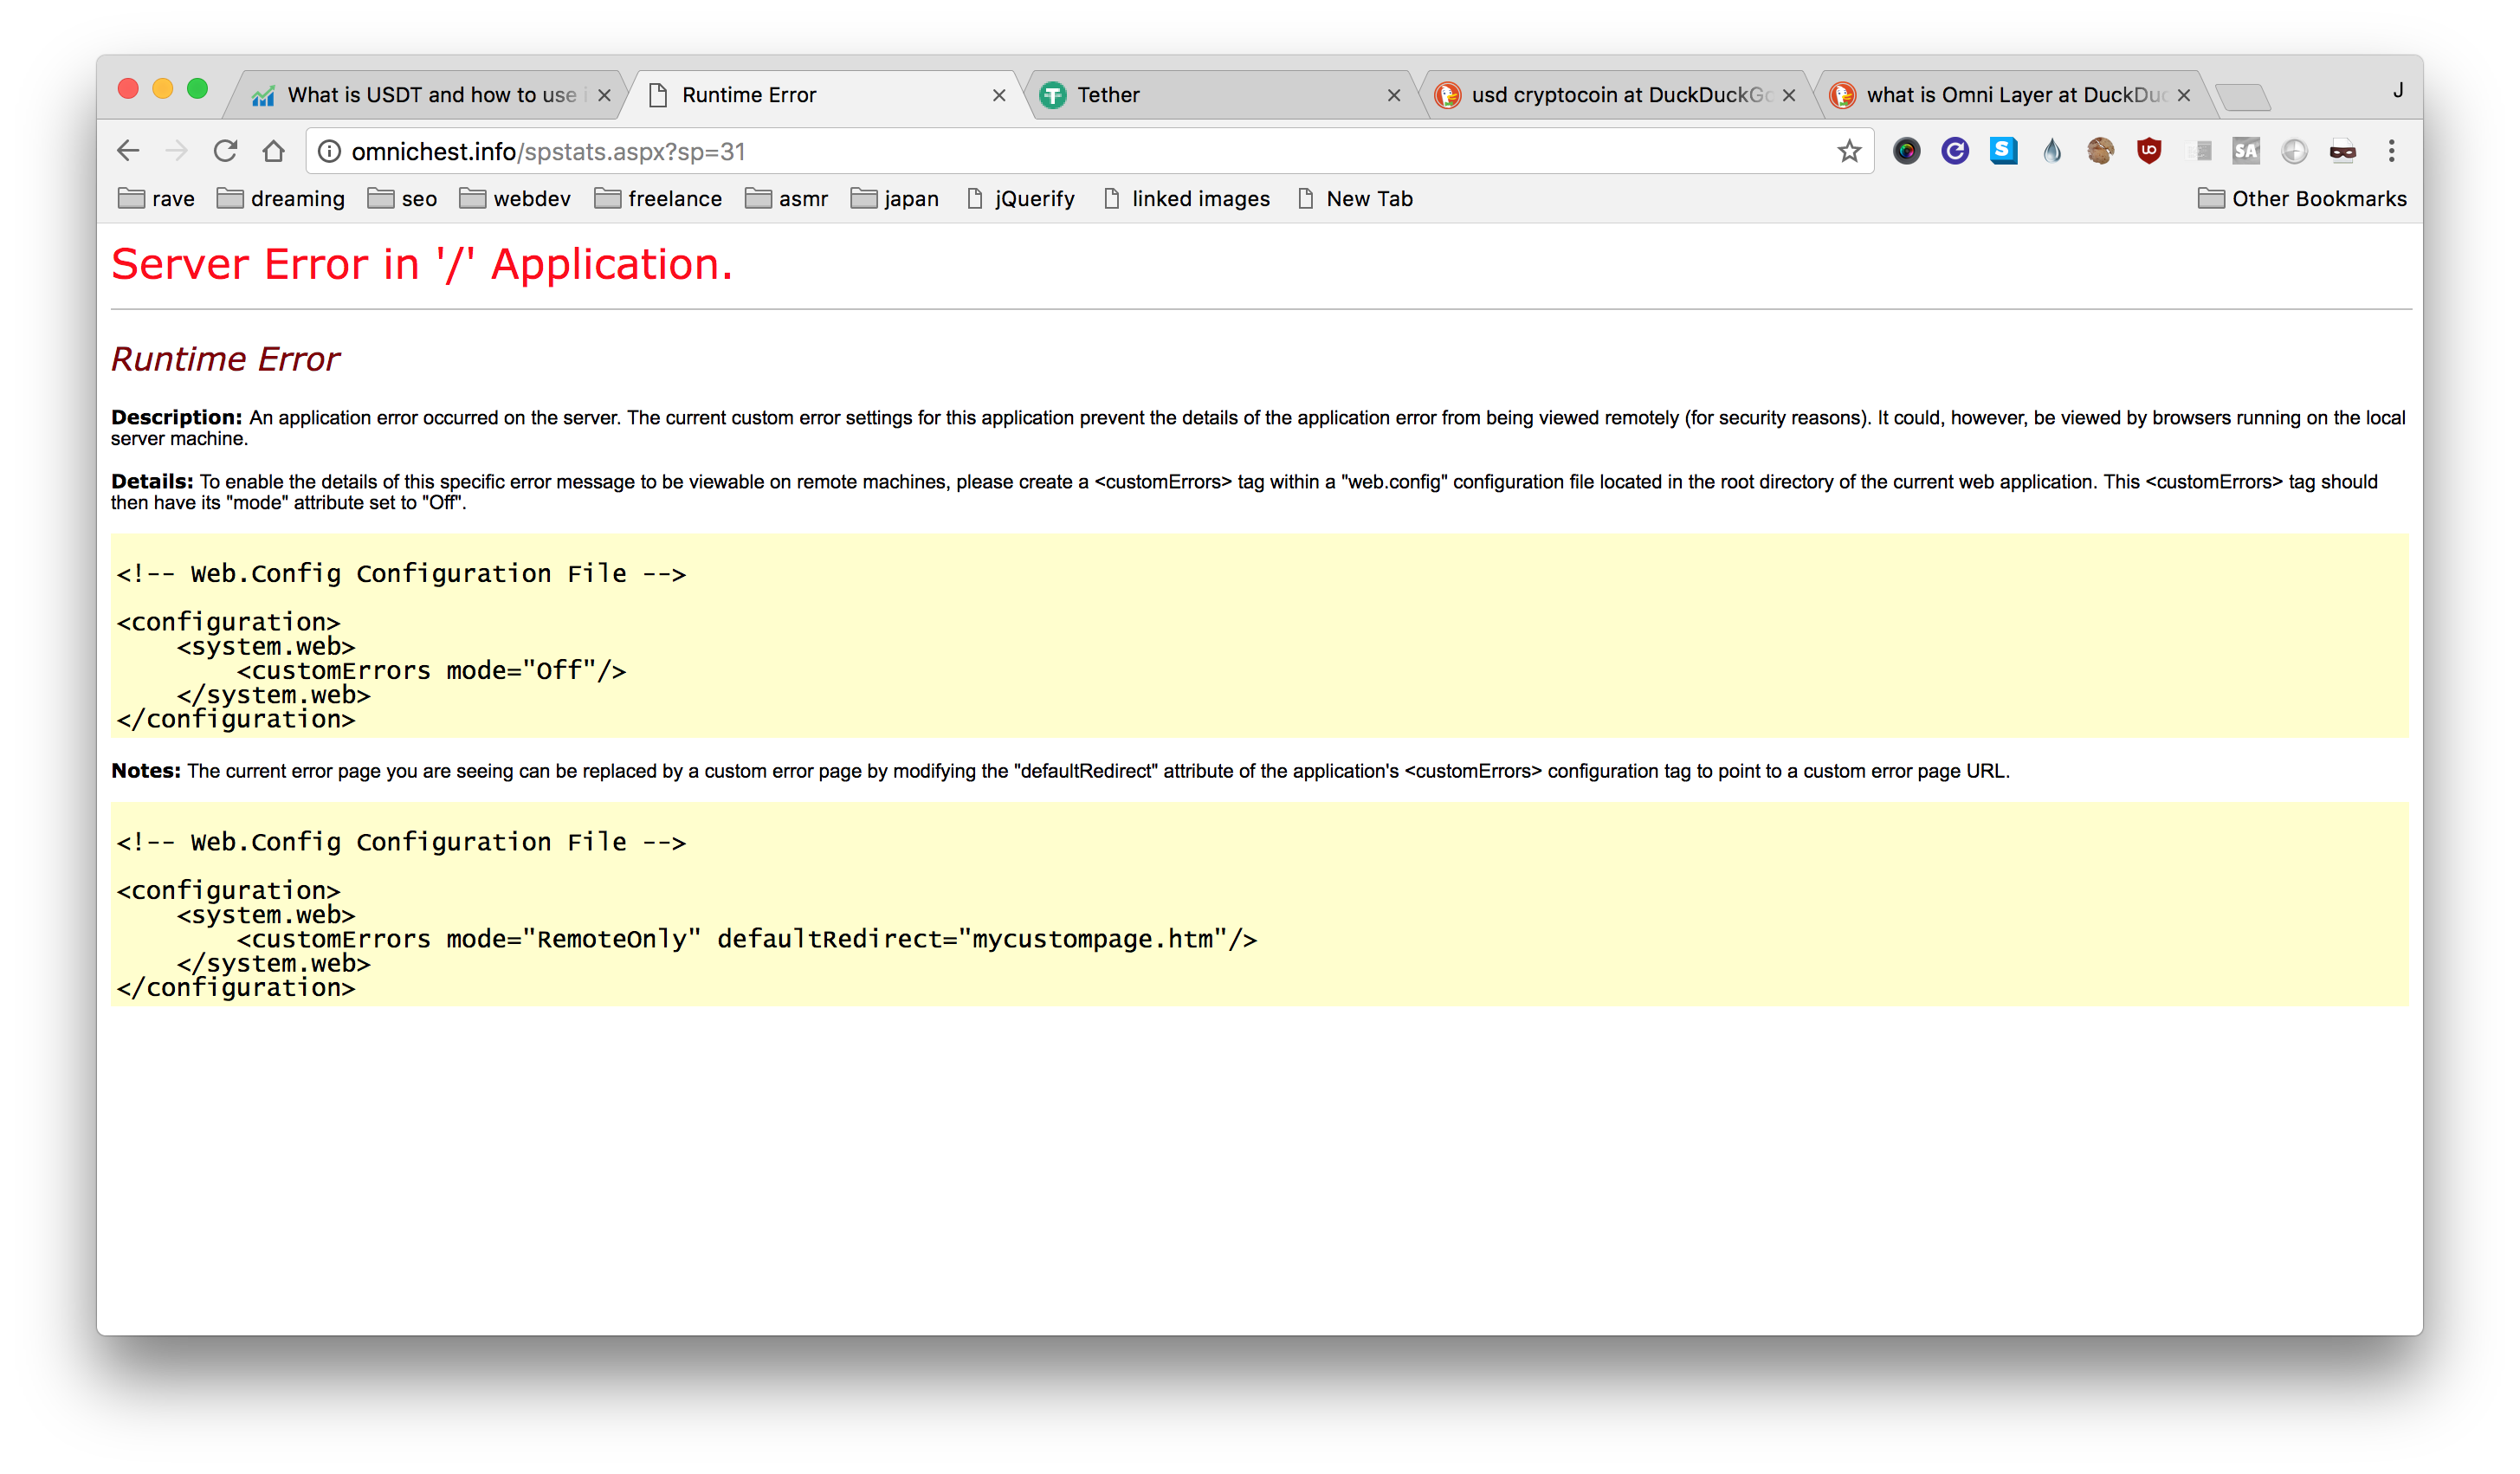Open the webdev bookmarks folder
Image resolution: width=2520 pixels, height=1474 pixels.
pyautogui.click(x=515, y=199)
